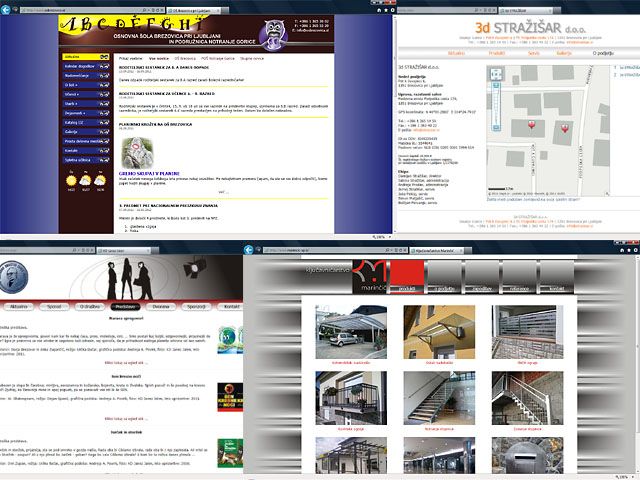Screen dimensions: 640x480
Task: Click the map pan control arrows
Action: click(x=496, y=74)
